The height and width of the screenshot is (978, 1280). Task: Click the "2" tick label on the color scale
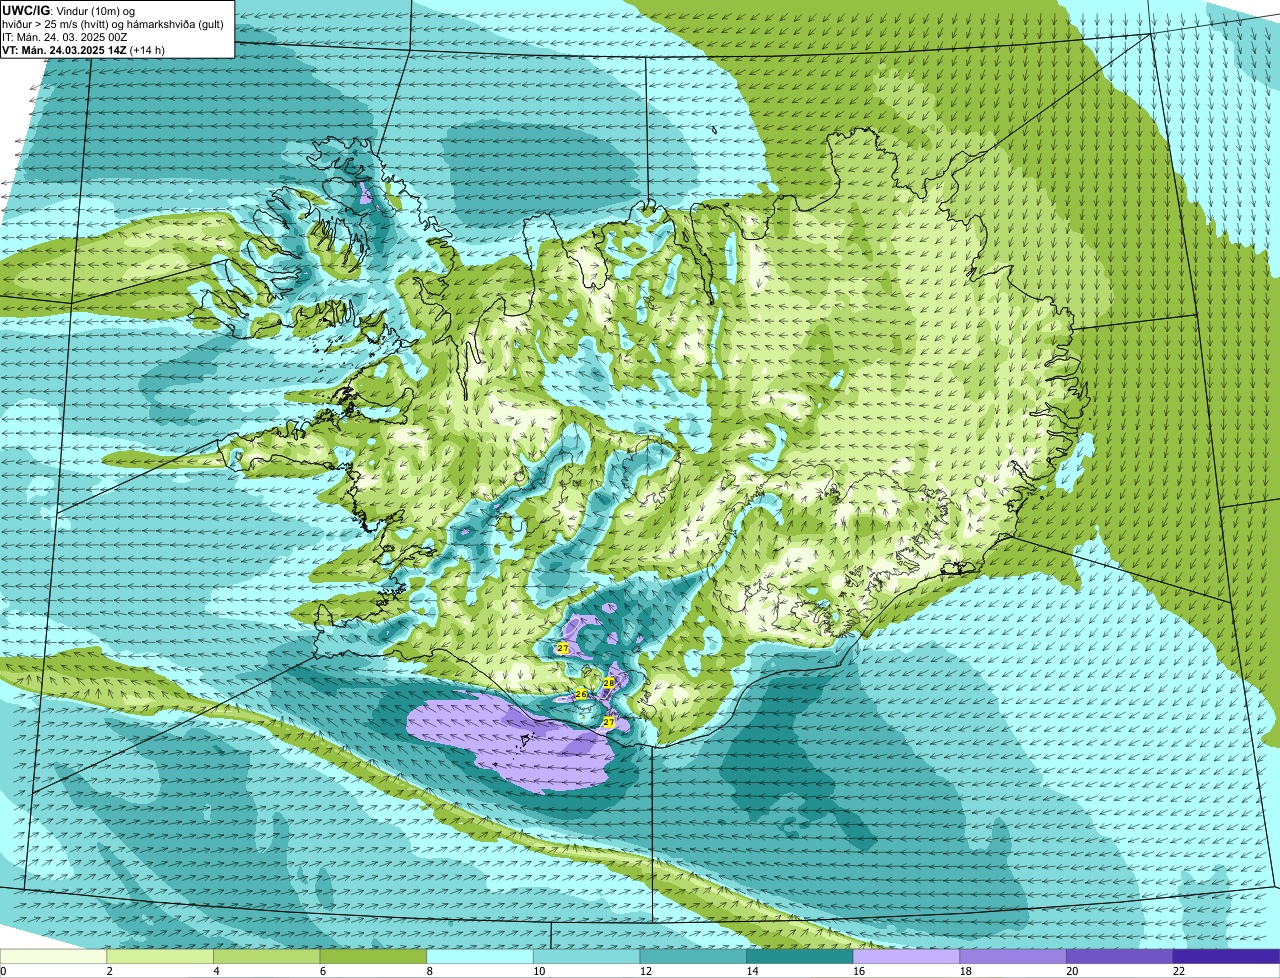click(109, 971)
